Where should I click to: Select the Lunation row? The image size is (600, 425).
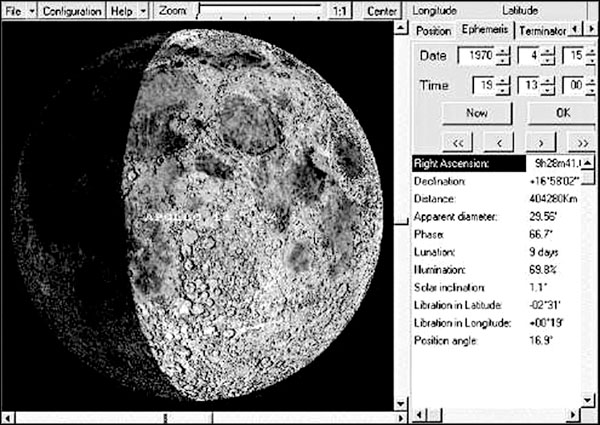click(497, 252)
